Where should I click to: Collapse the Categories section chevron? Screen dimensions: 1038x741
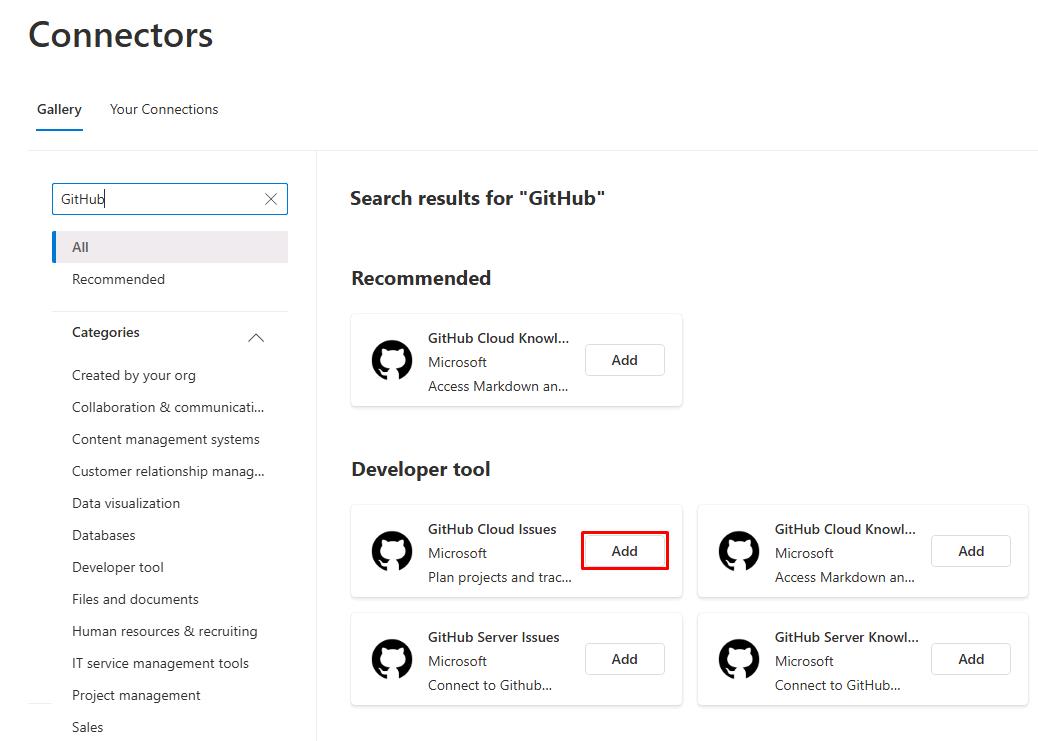tap(256, 338)
